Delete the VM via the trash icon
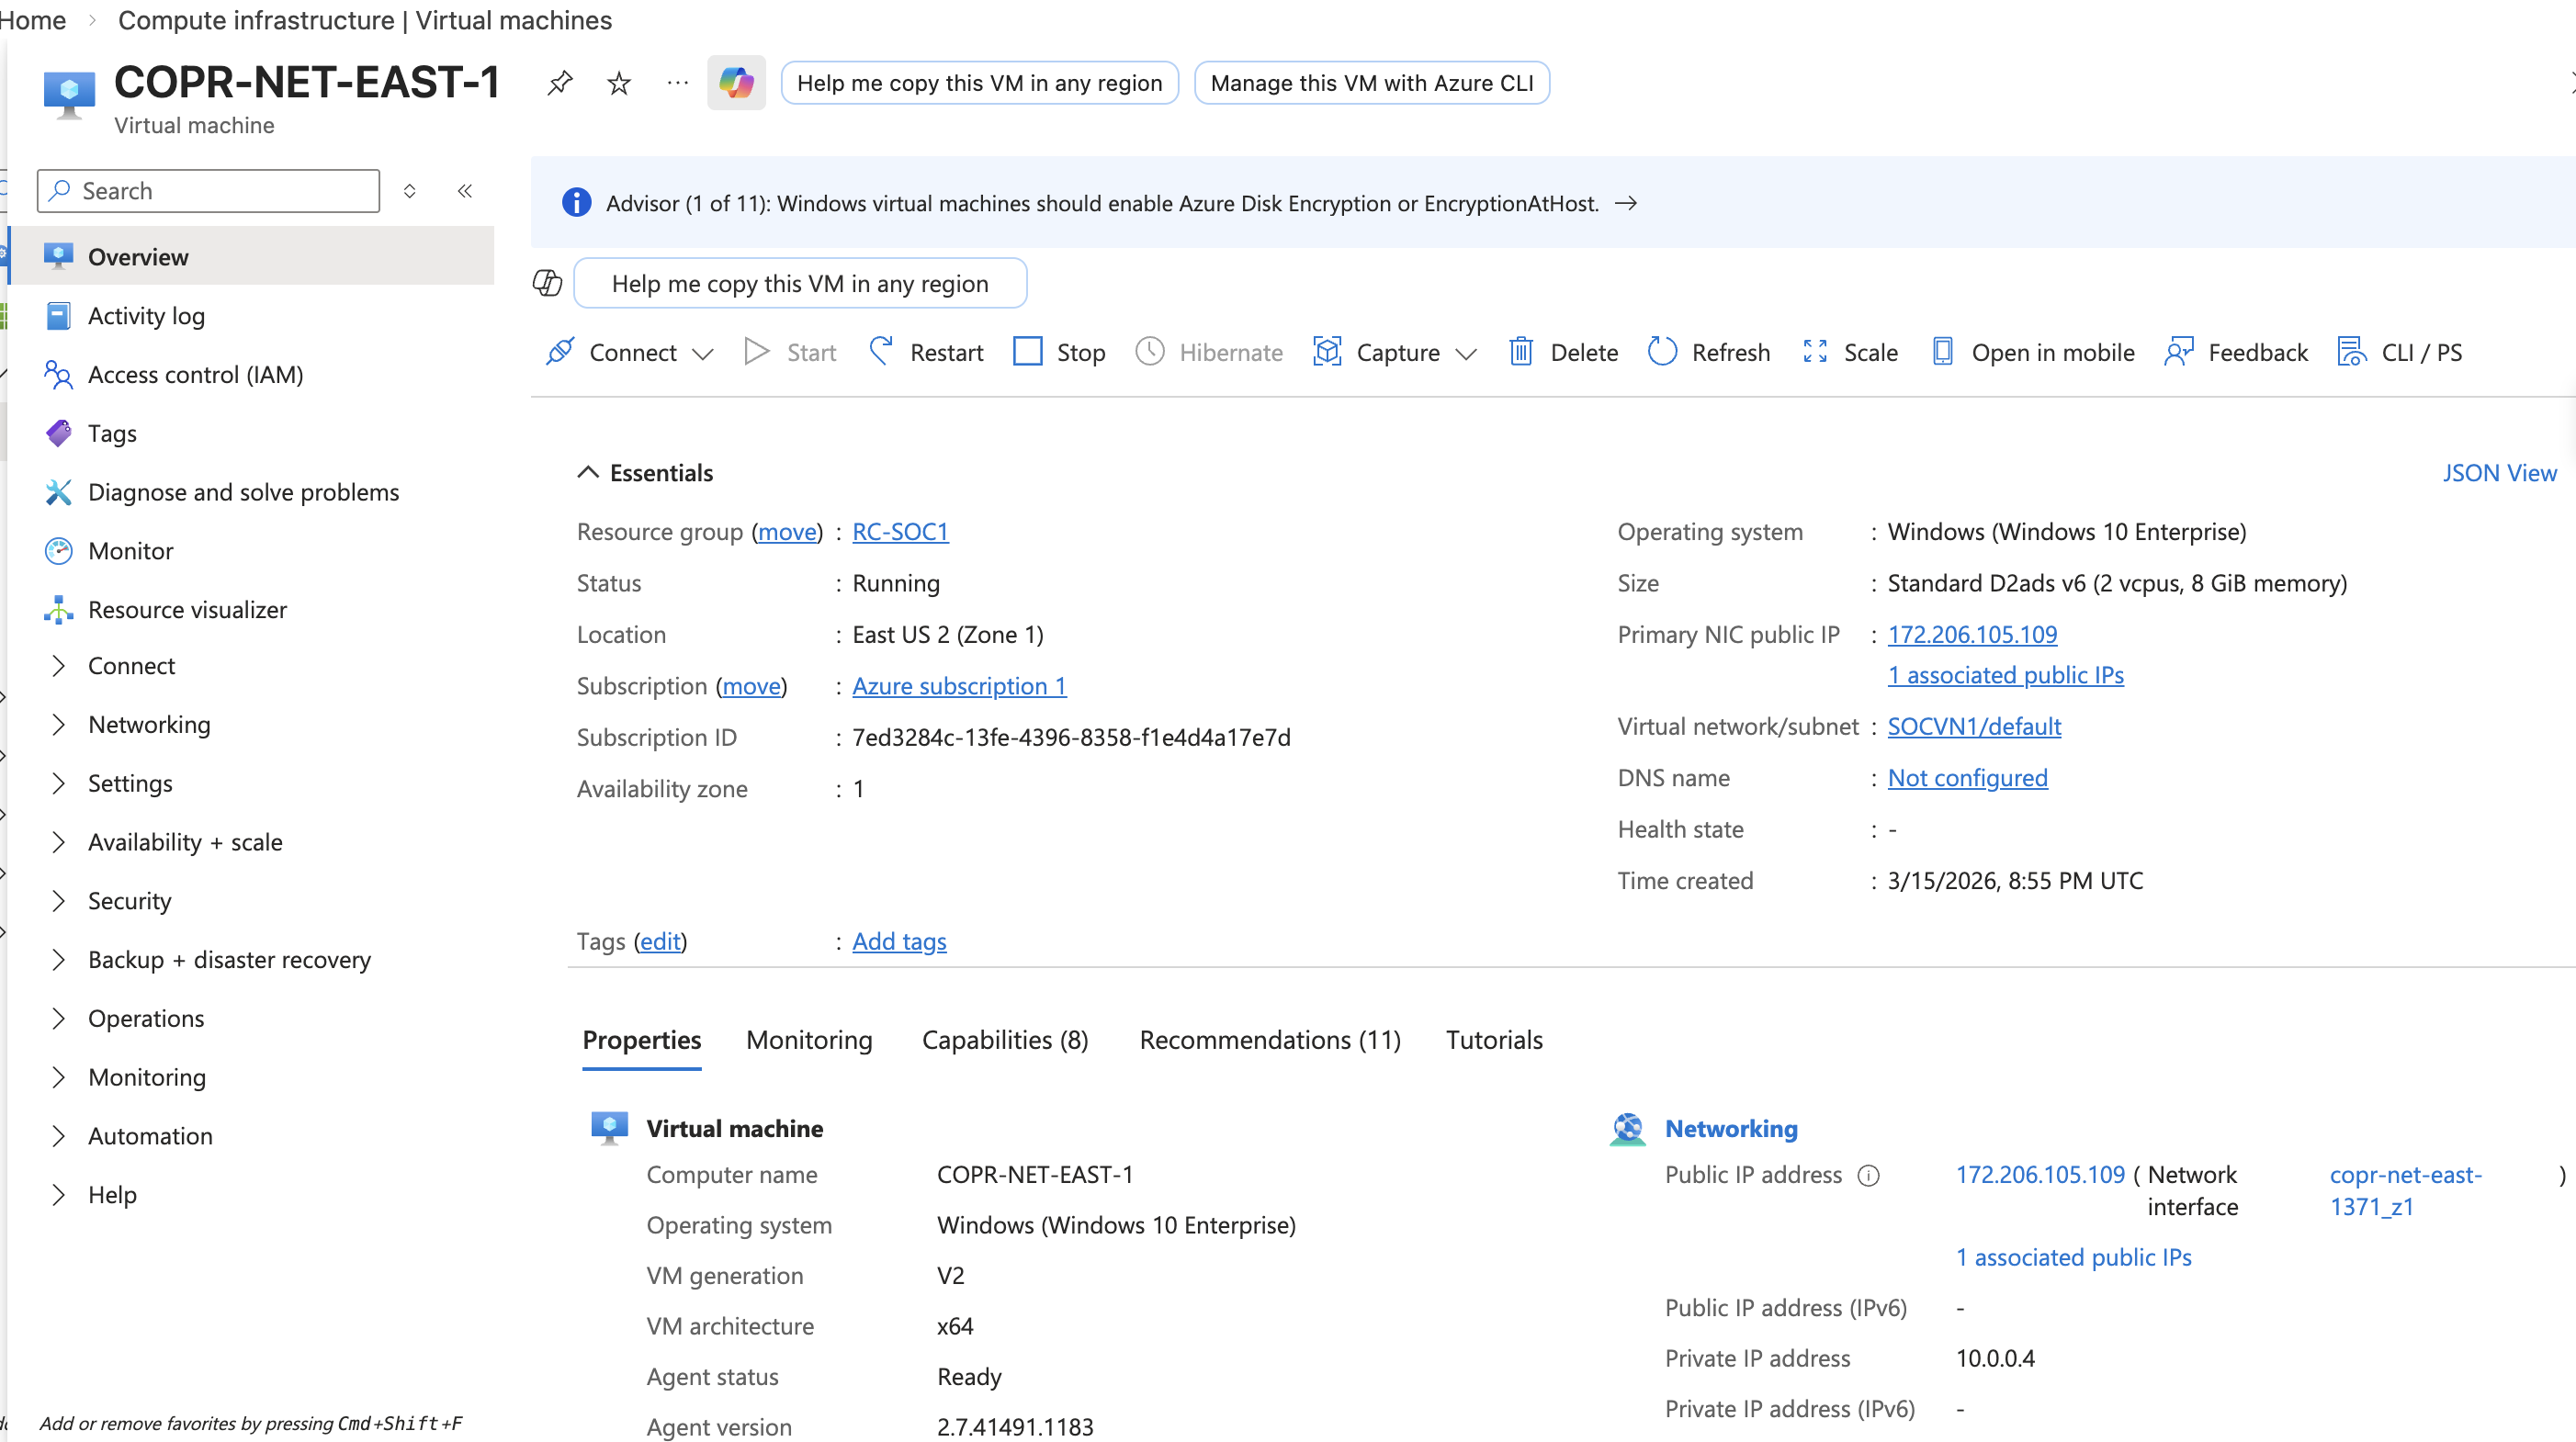 (x=1521, y=351)
